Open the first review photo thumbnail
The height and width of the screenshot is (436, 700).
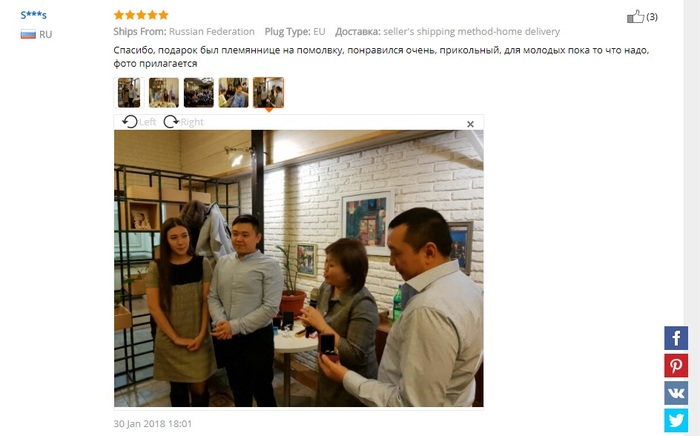tap(129, 92)
